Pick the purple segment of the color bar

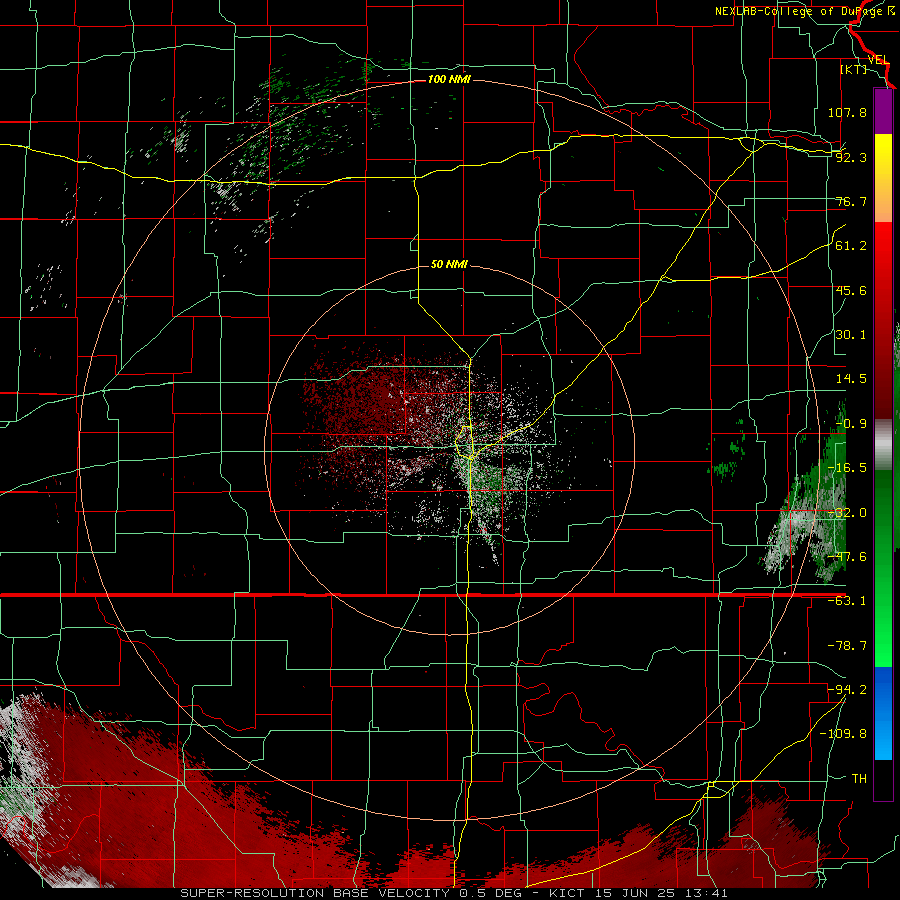(883, 111)
